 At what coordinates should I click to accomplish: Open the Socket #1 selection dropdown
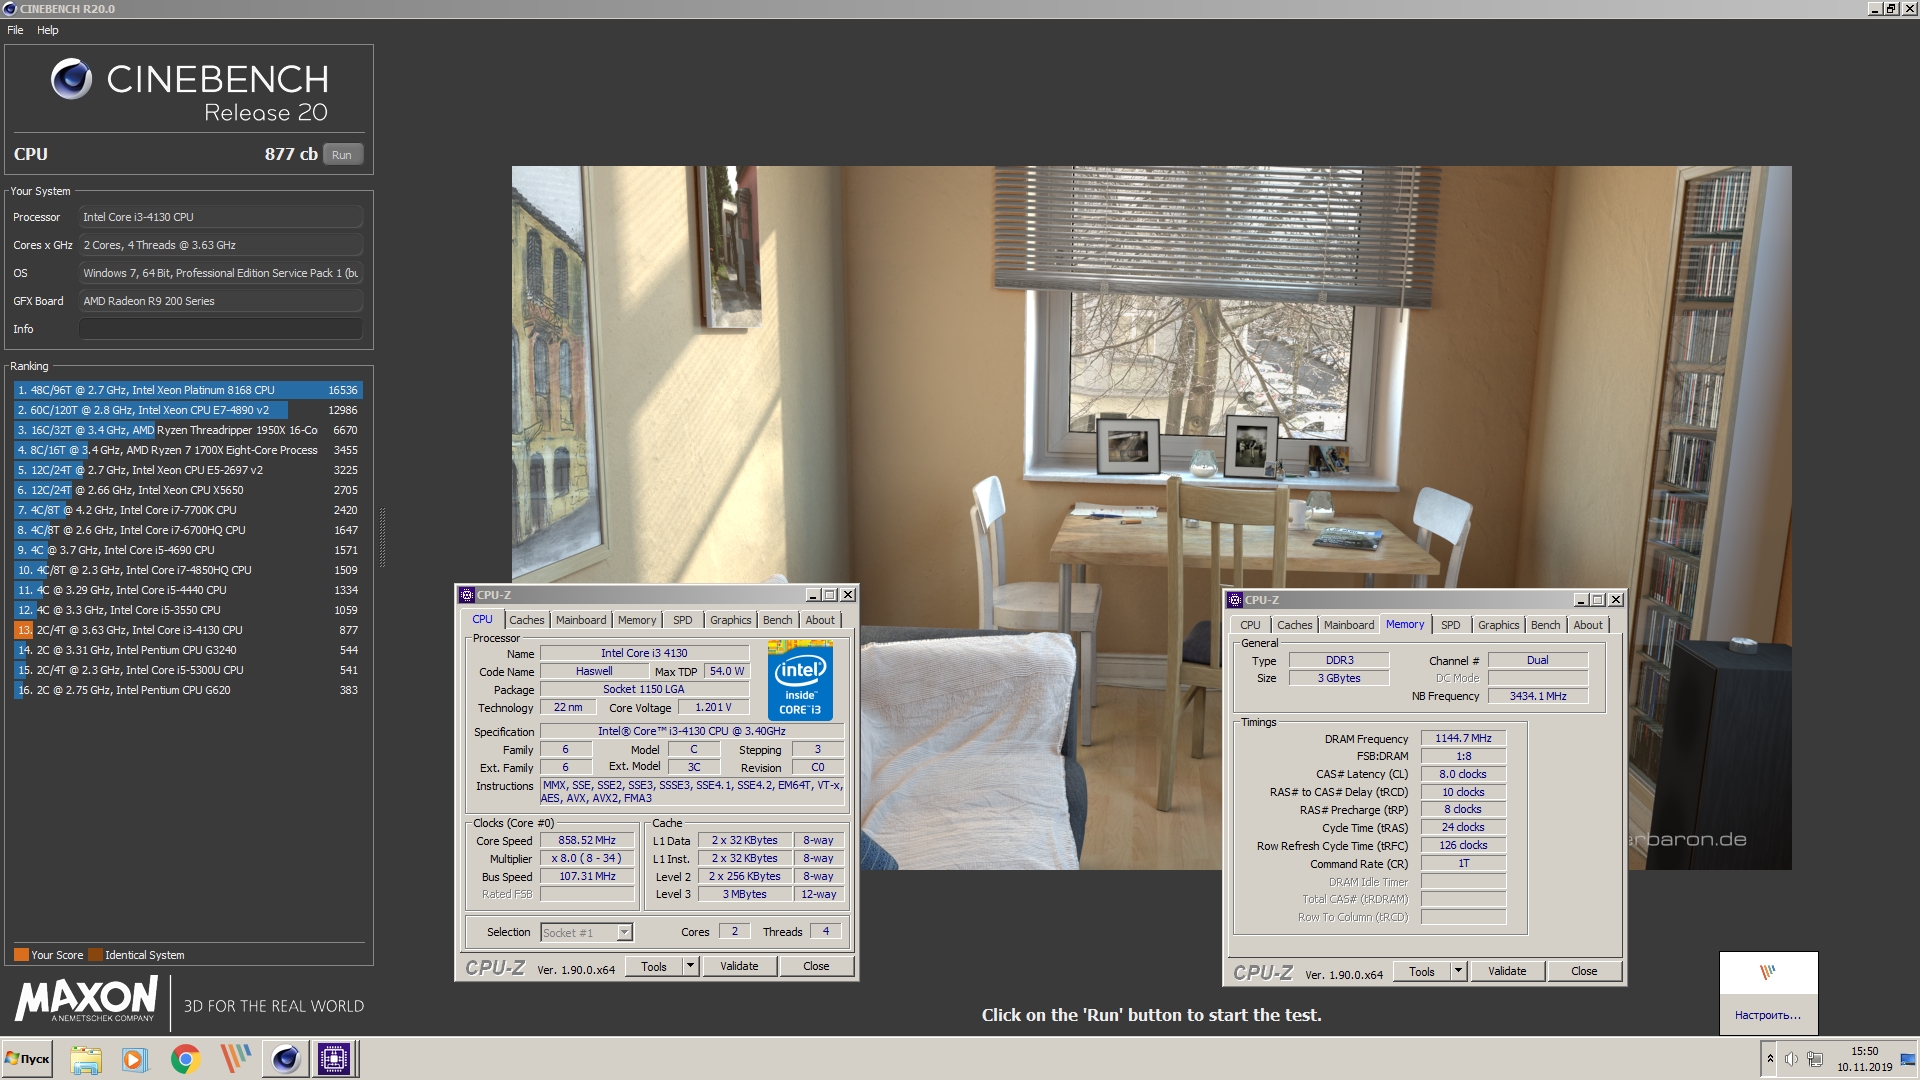coord(586,933)
